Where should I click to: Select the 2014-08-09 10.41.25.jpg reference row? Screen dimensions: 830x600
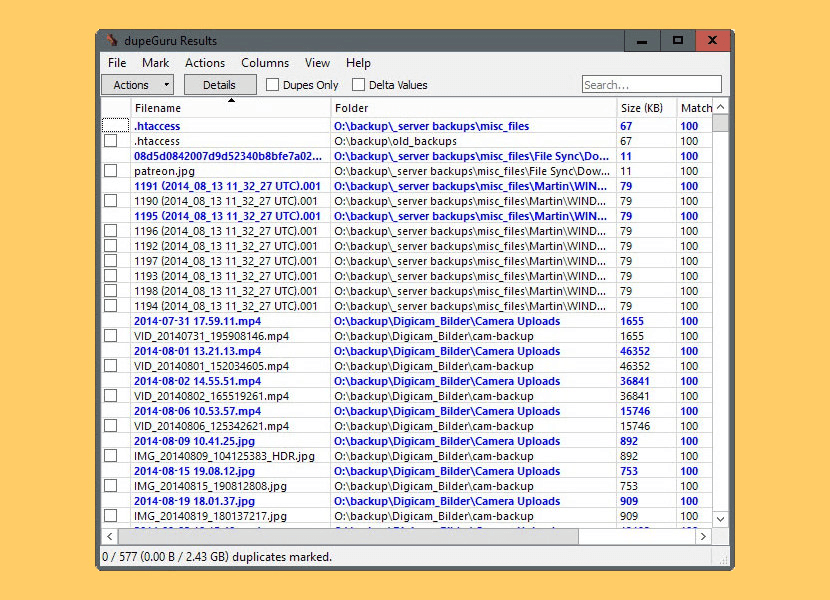(x=194, y=441)
